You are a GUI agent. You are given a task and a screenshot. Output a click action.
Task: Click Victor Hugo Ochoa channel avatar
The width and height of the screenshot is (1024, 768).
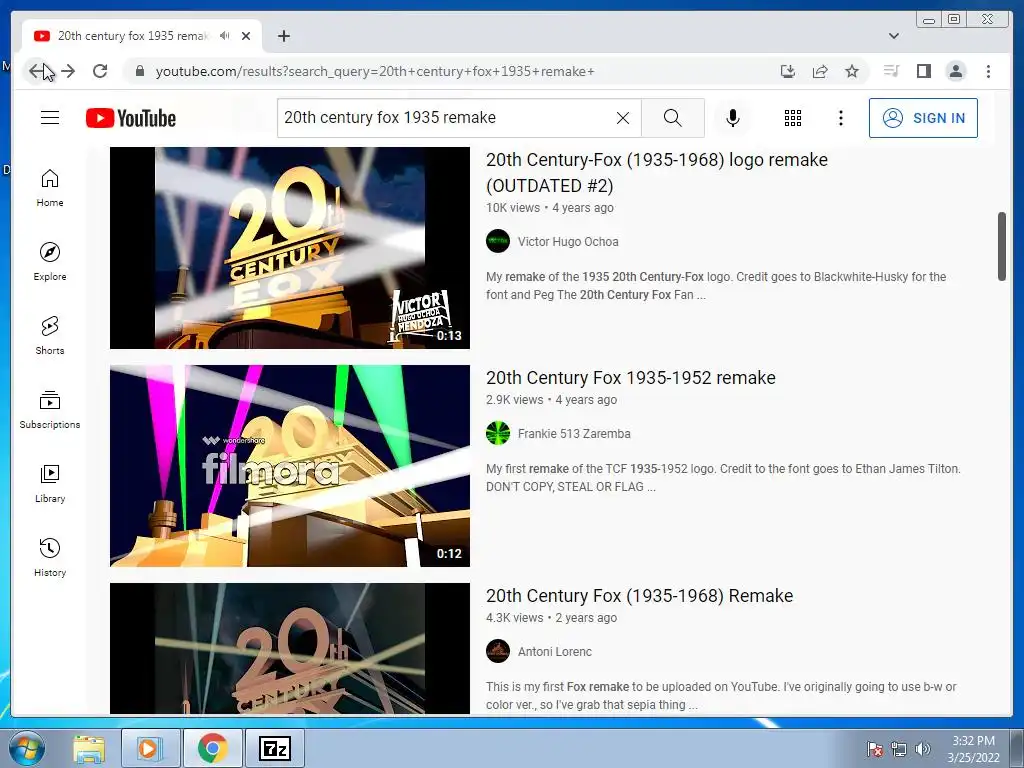click(498, 241)
